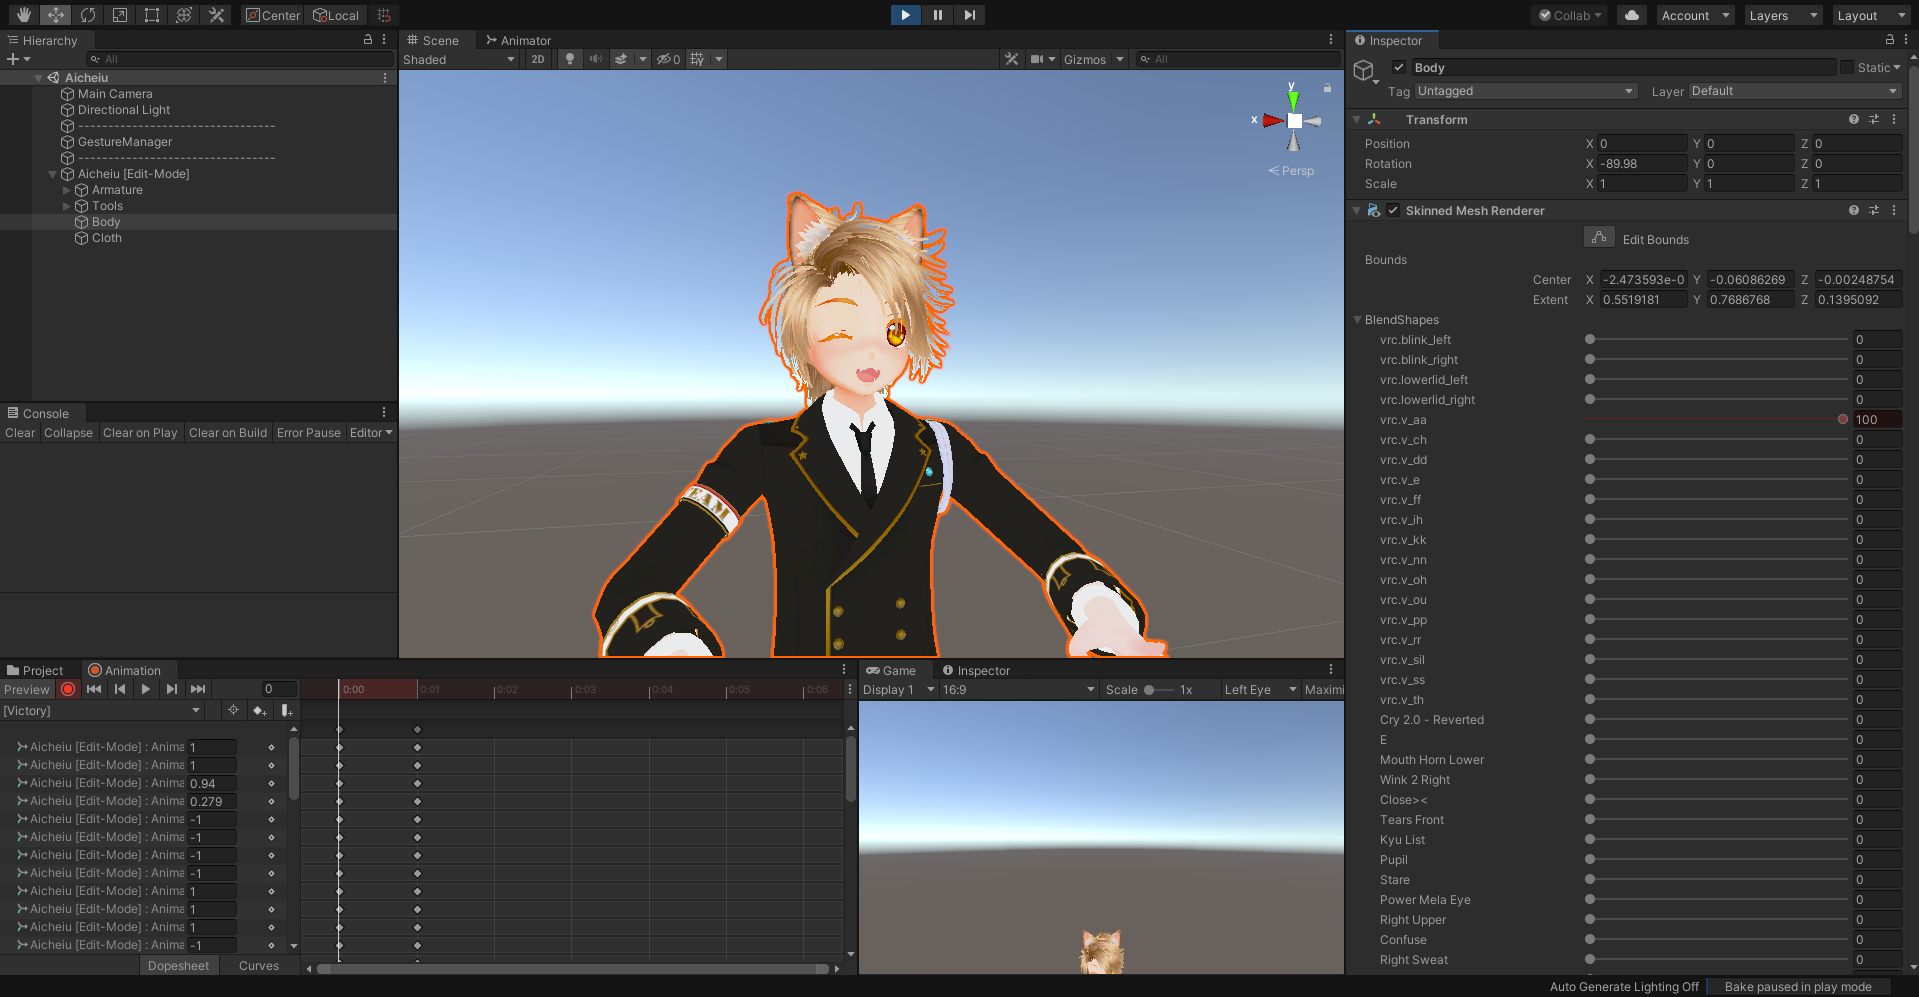Click the Step frame button
This screenshot has height=997, width=1919.
(x=969, y=15)
